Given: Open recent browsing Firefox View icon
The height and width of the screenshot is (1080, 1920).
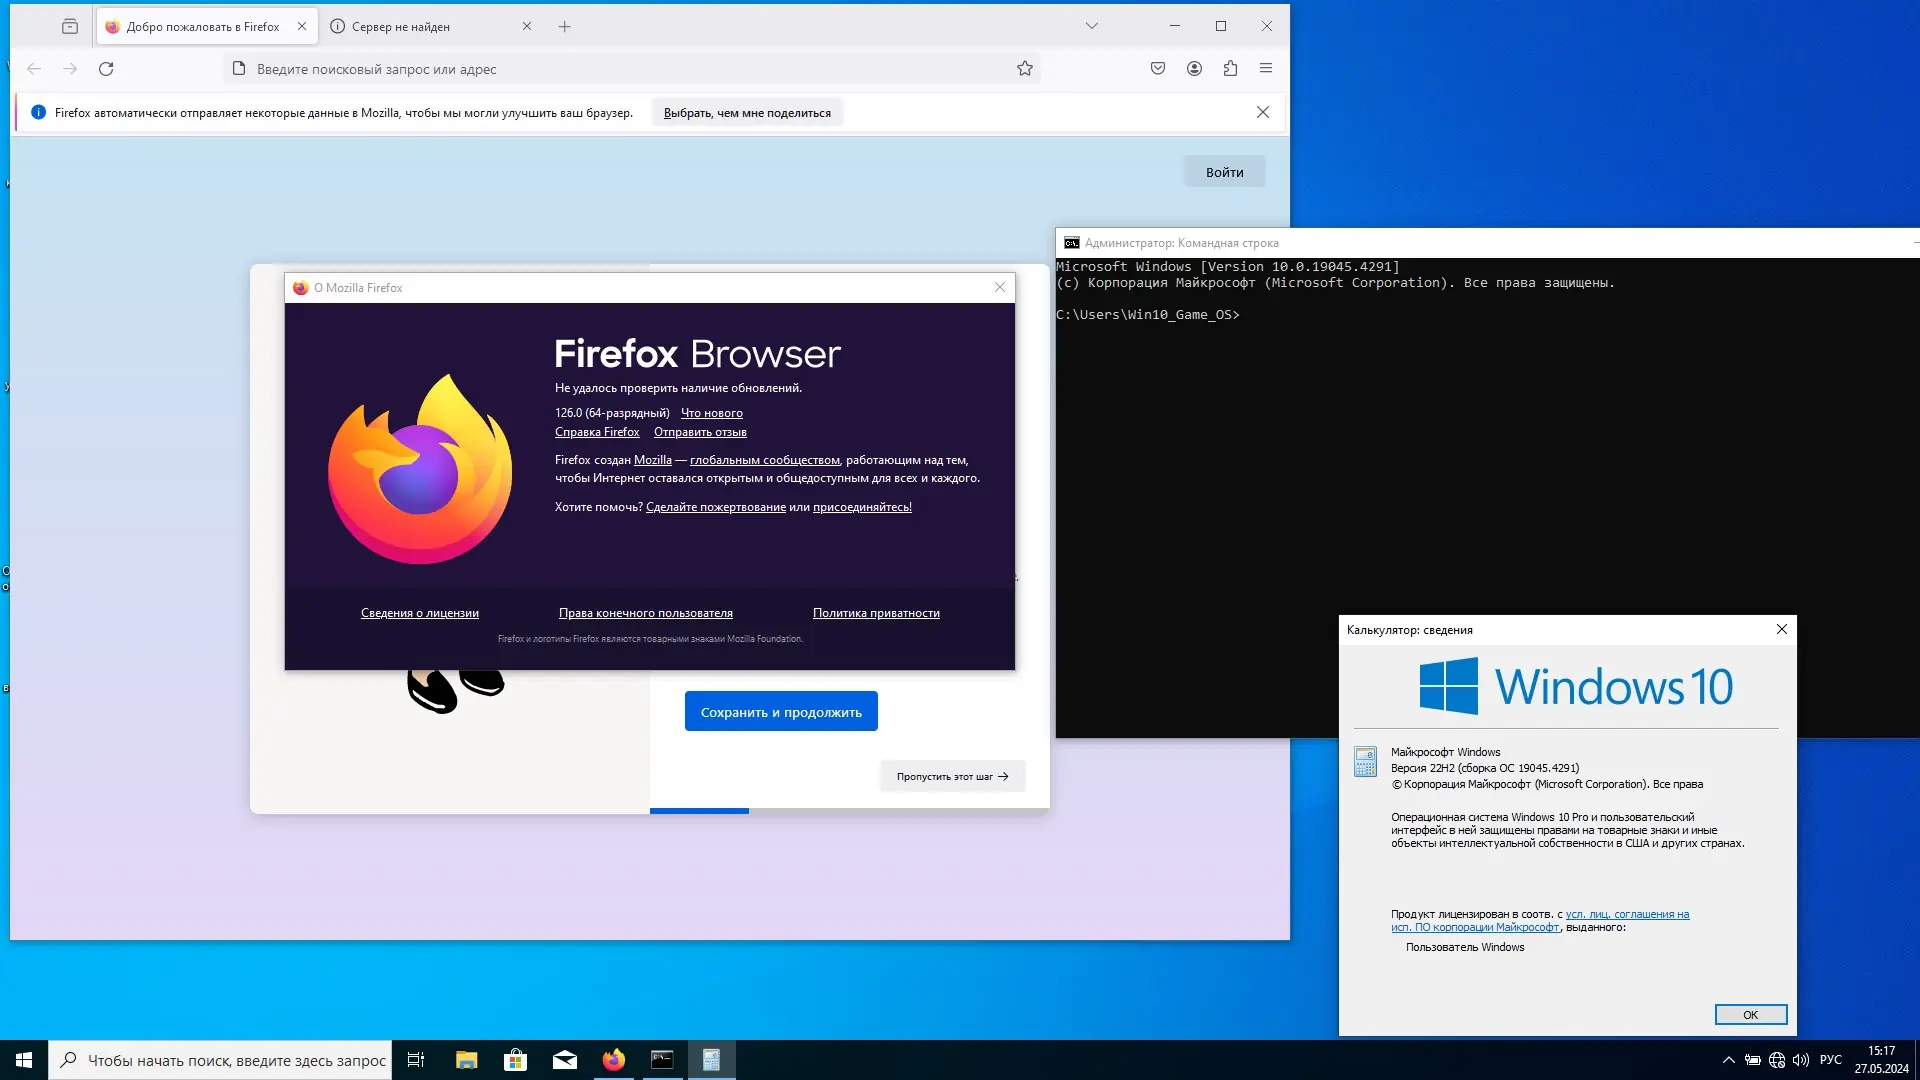Looking at the screenshot, I should (69, 27).
